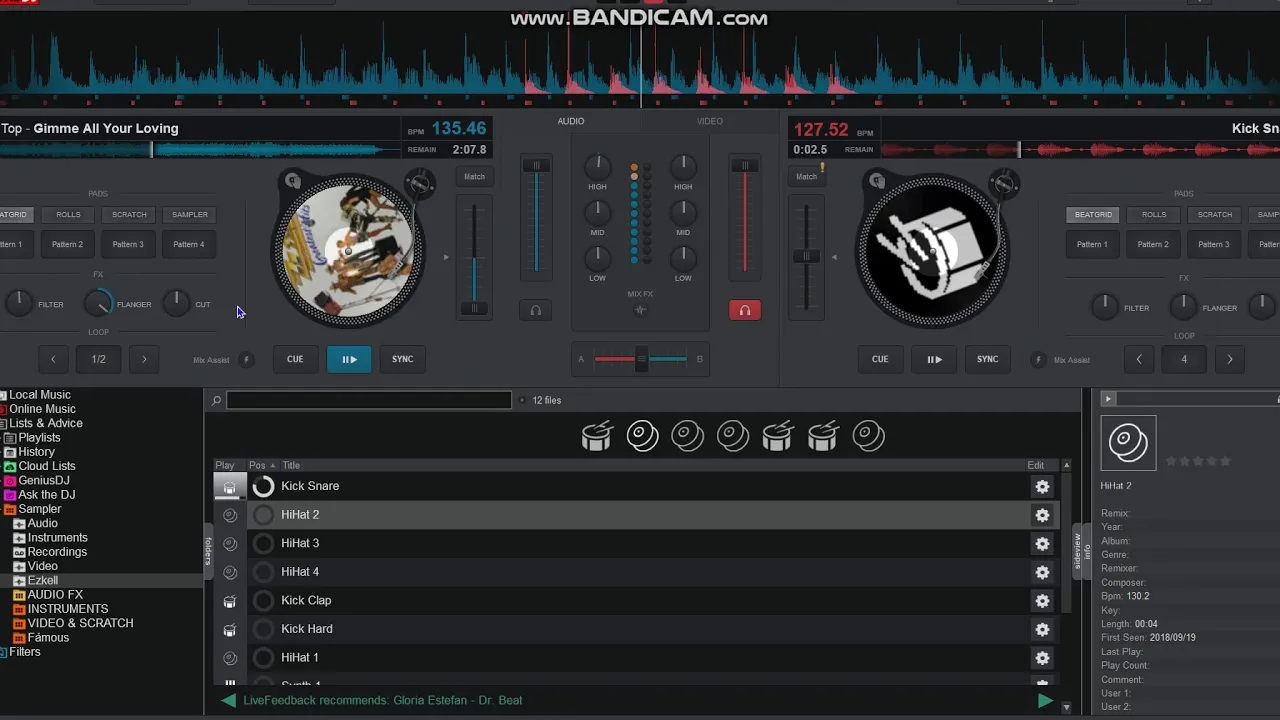
Task: Toggle the left deck FILTER effect
Action: (x=19, y=304)
